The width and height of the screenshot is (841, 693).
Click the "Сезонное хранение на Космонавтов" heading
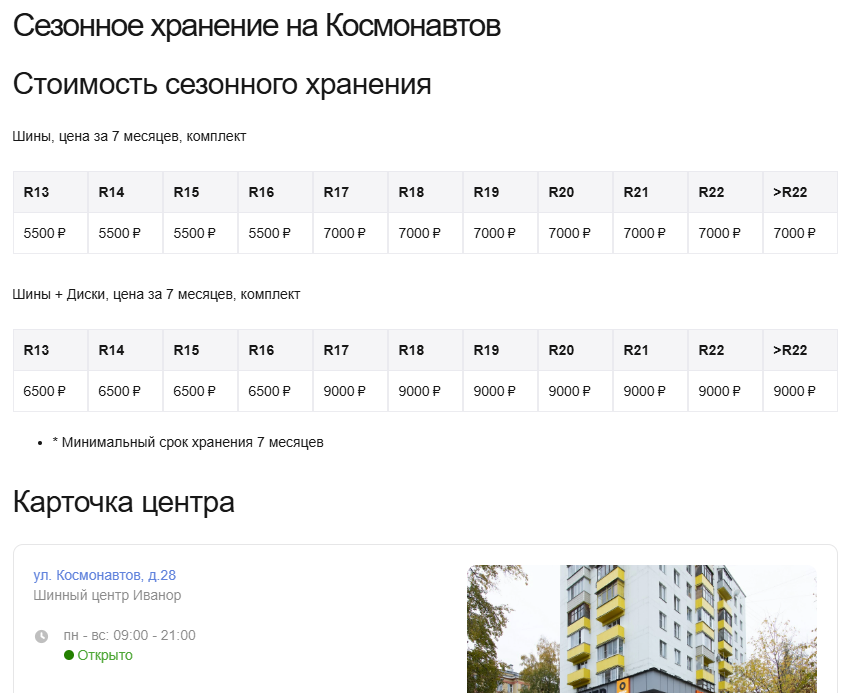256,25
